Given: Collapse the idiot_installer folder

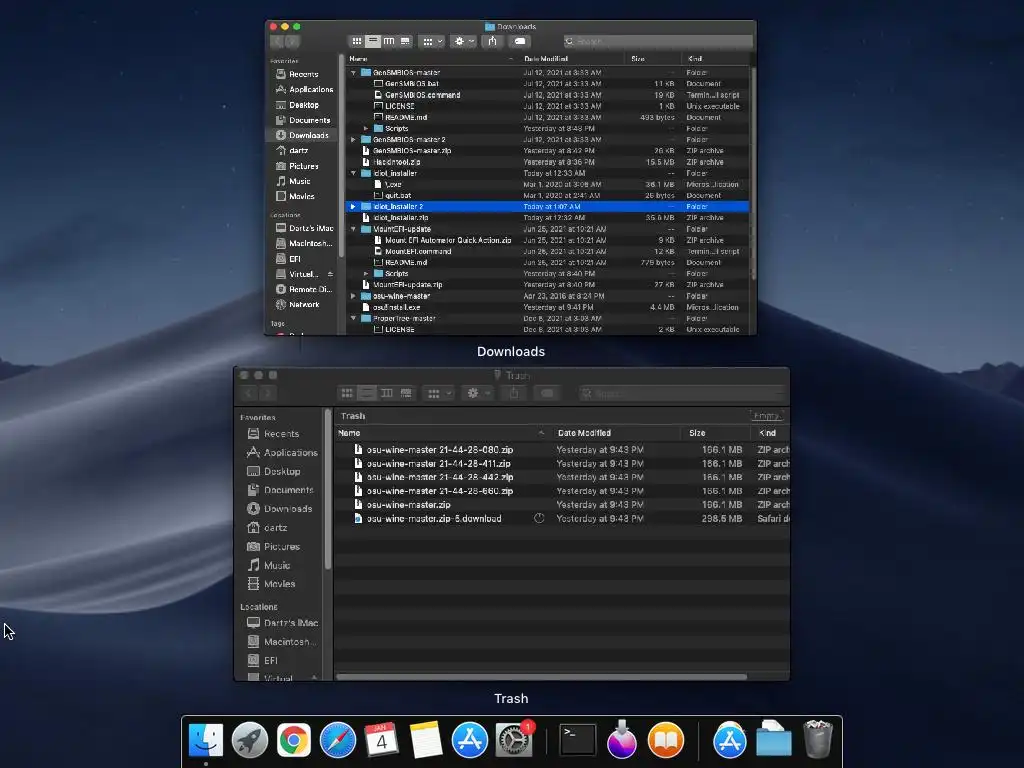Looking at the screenshot, I should pyautogui.click(x=353, y=173).
